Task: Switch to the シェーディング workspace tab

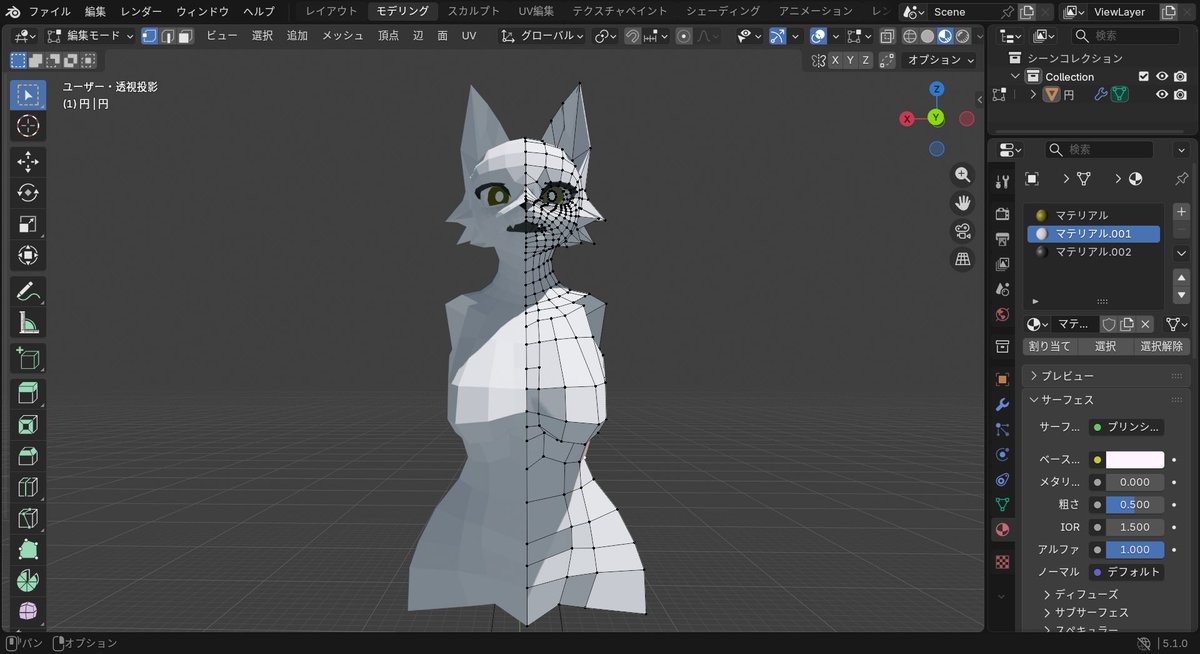Action: [x=723, y=11]
